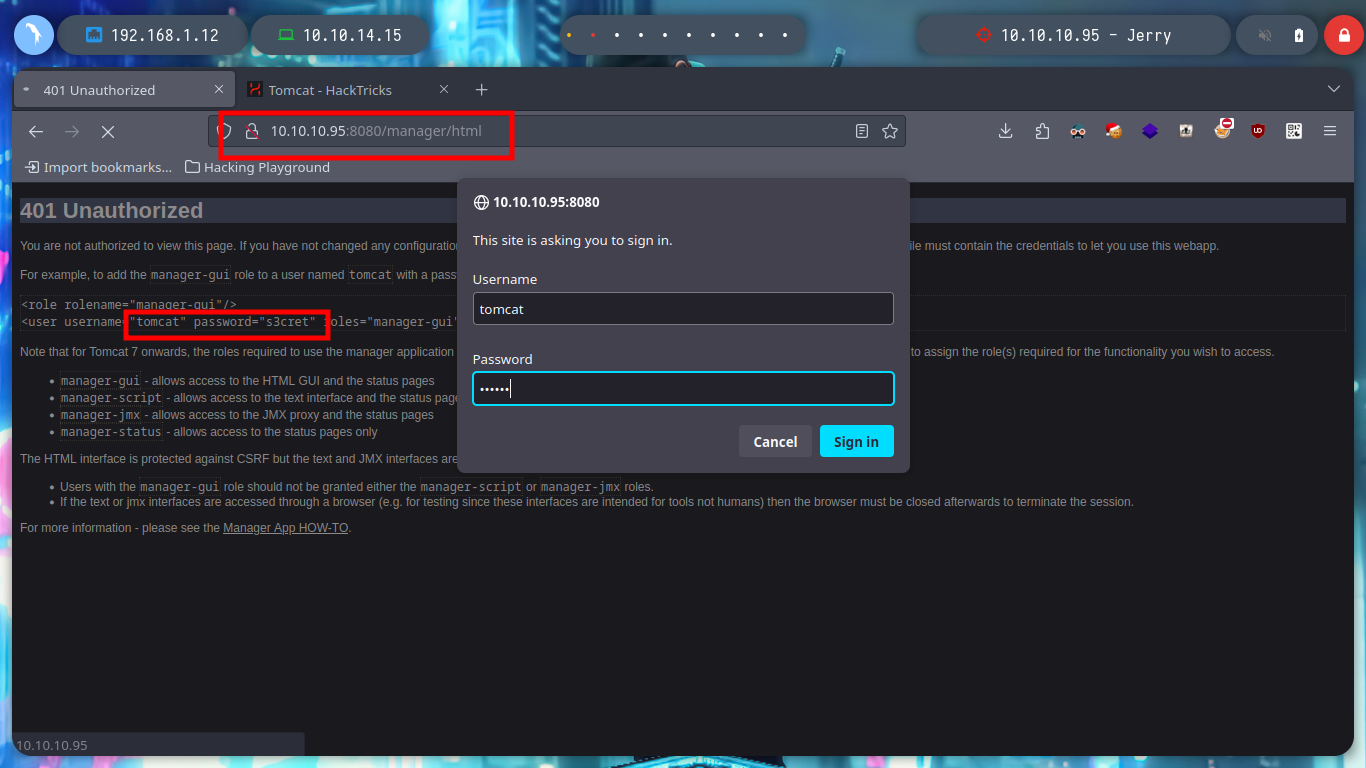Select the first workspace dot indicator
This screenshot has height=768, width=1366.
click(x=568, y=35)
